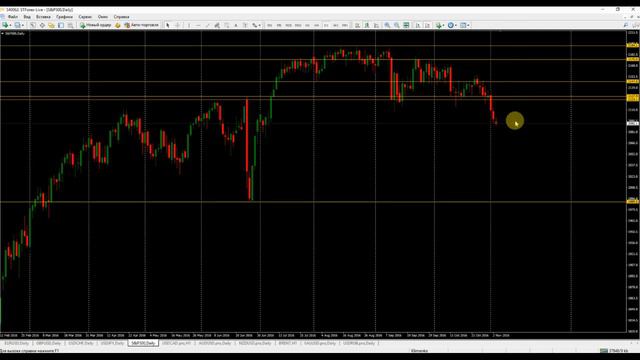
Task: Select the Cursor arrow tool
Action: (x=168, y=25)
